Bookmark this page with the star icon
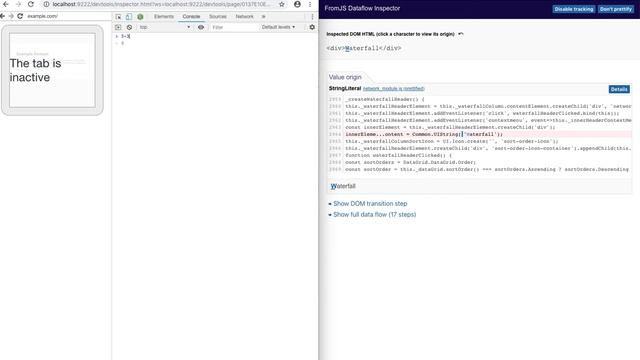 (x=282, y=4)
